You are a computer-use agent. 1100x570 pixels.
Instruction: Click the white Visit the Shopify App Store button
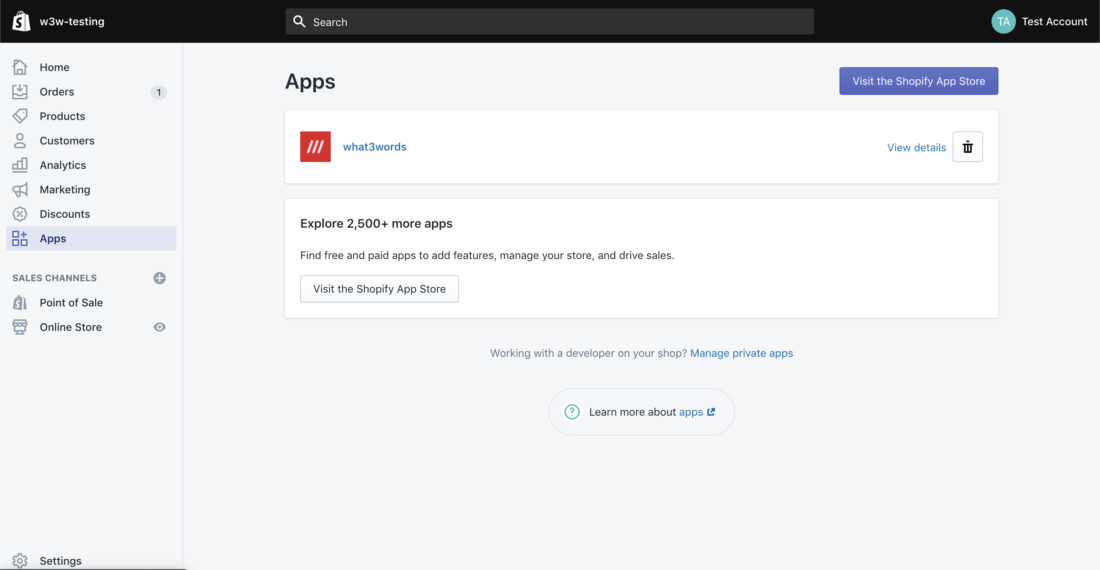[x=380, y=289]
